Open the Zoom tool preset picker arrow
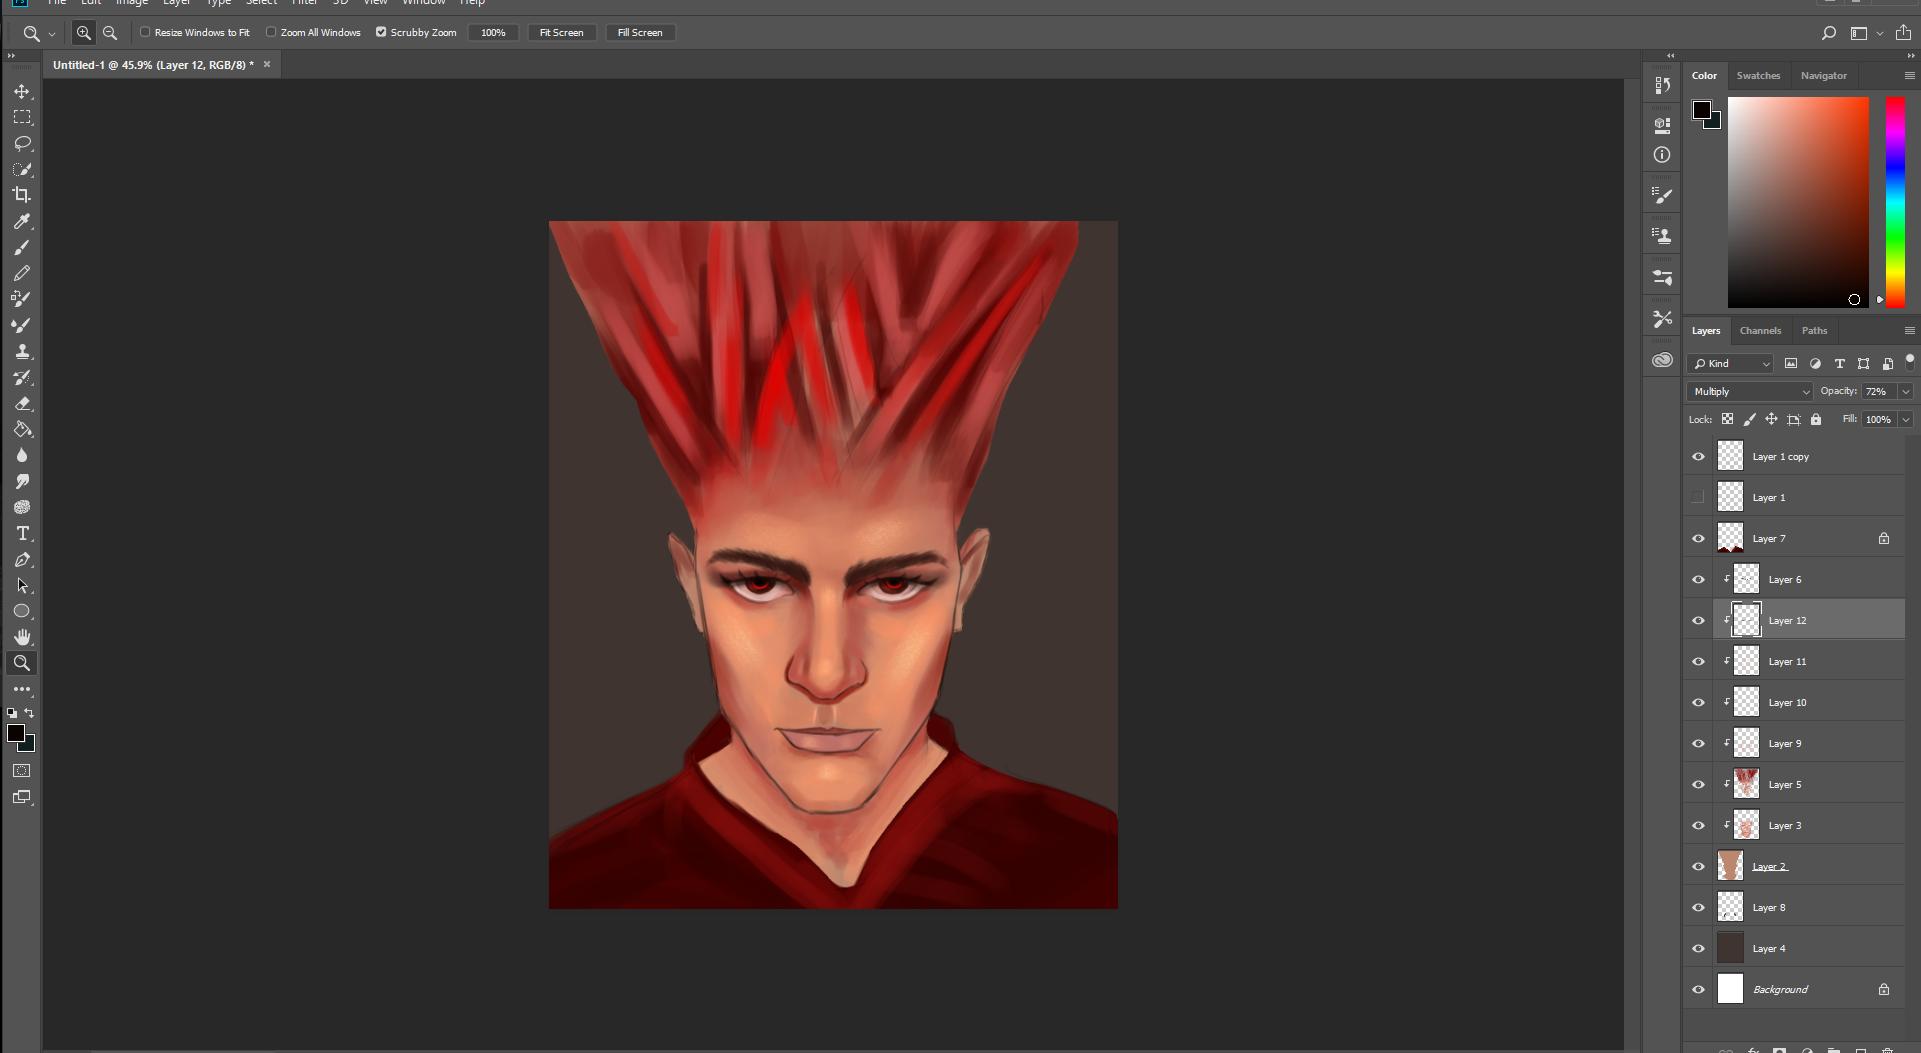Viewport: 1921px width, 1053px height. pos(52,34)
